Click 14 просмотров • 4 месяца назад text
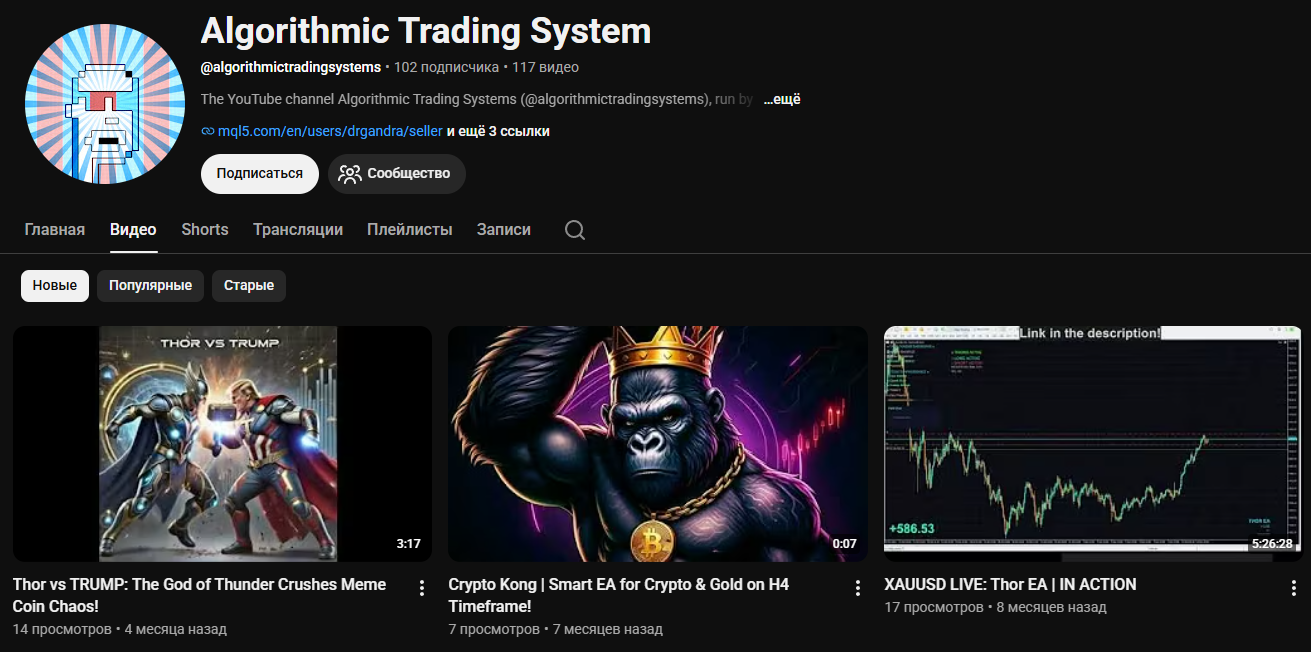This screenshot has width=1311, height=652. (120, 629)
